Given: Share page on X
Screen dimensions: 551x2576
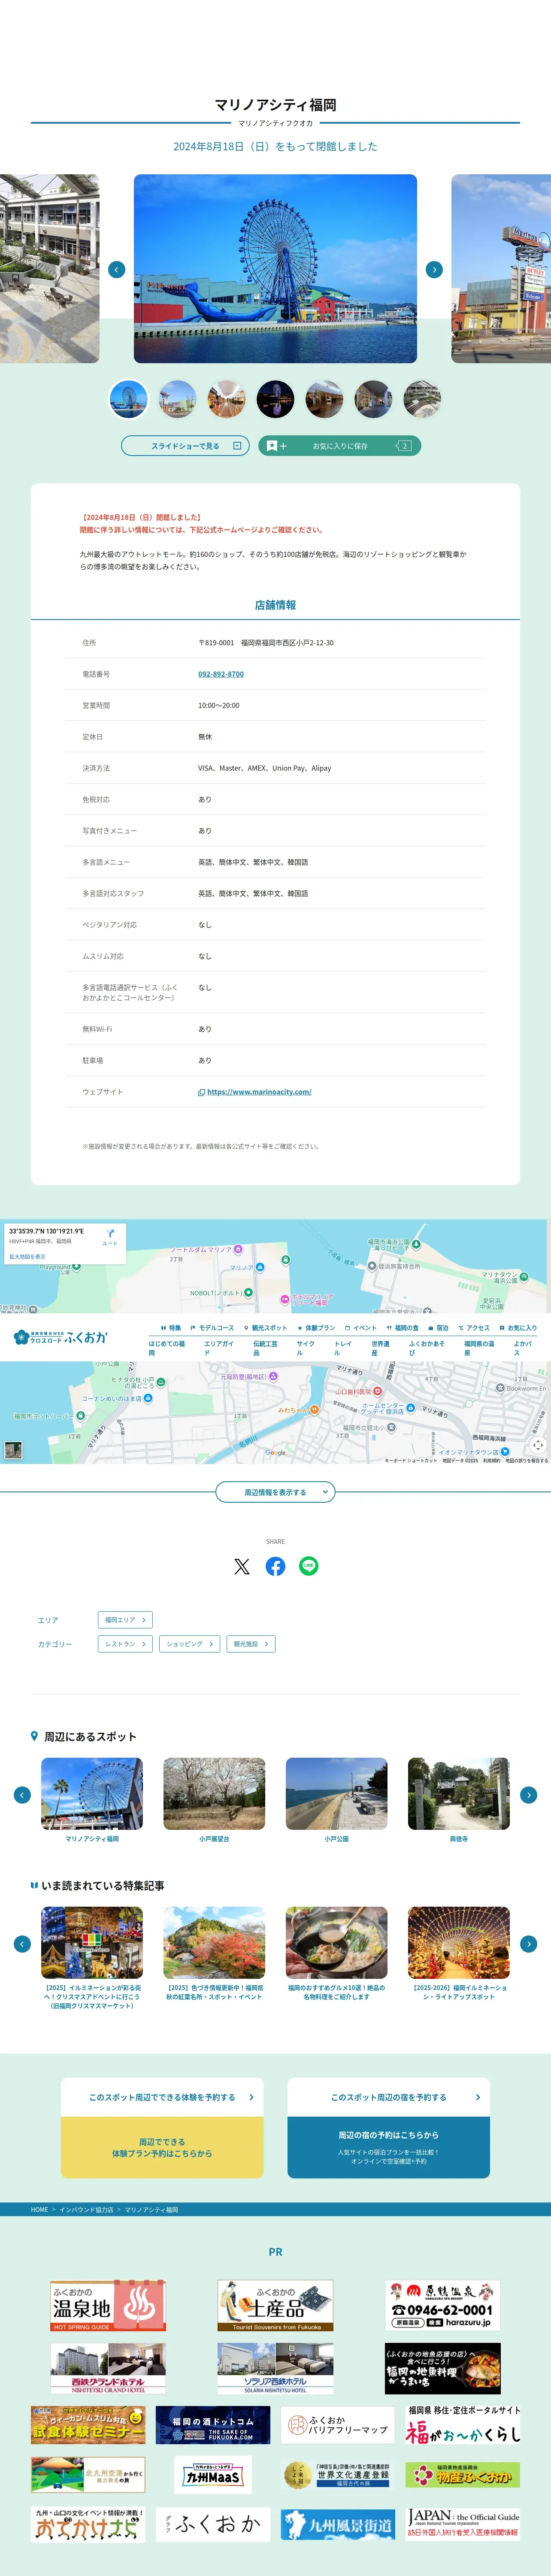Looking at the screenshot, I should pyautogui.click(x=242, y=1566).
